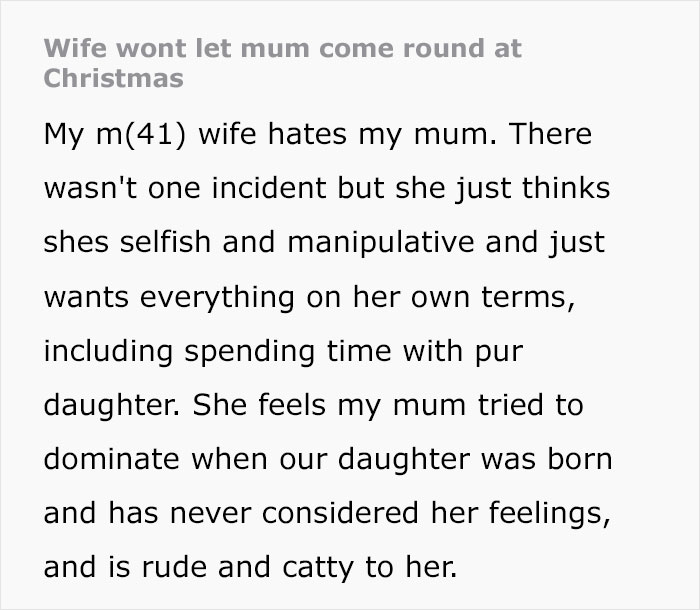Click the word "Christmas" in the title
The width and height of the screenshot is (700, 610).
[113, 78]
